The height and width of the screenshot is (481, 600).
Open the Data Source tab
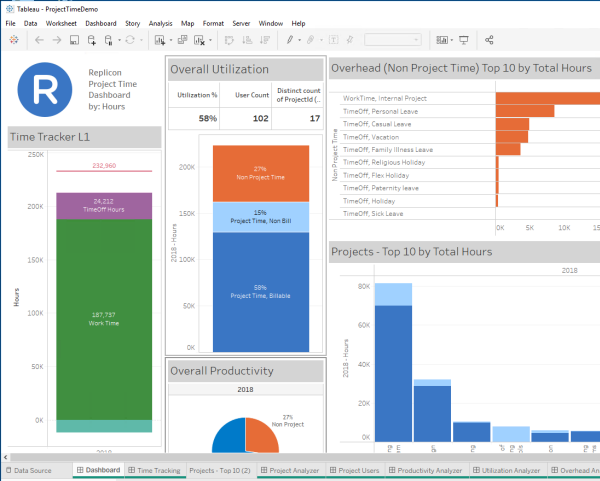click(x=32, y=469)
